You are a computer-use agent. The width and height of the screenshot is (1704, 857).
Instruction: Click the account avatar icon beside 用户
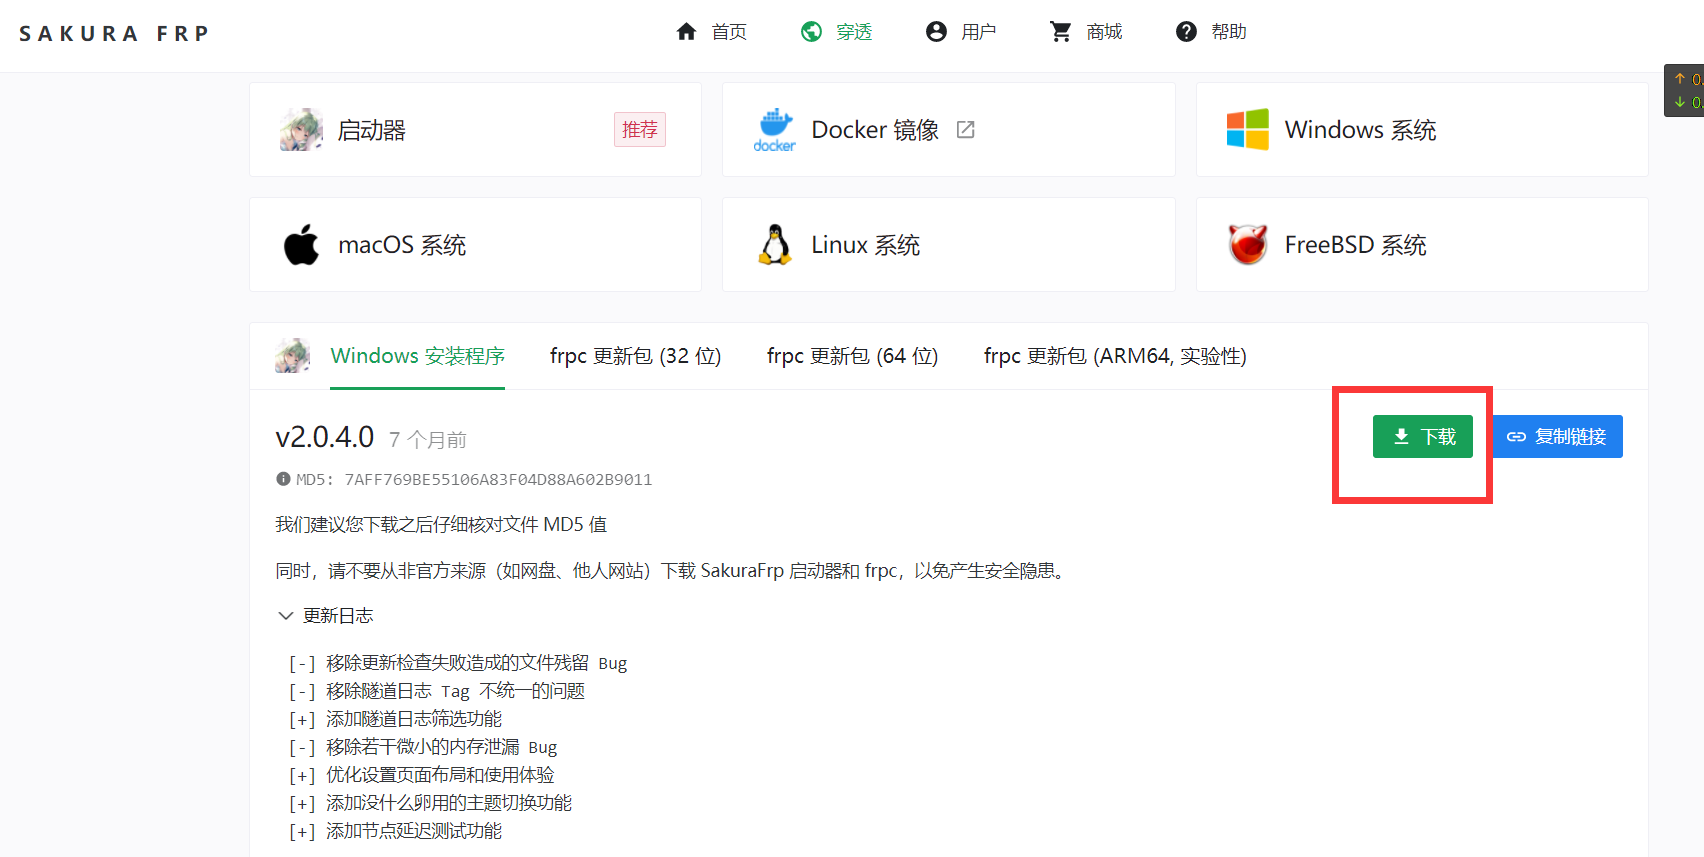936,32
